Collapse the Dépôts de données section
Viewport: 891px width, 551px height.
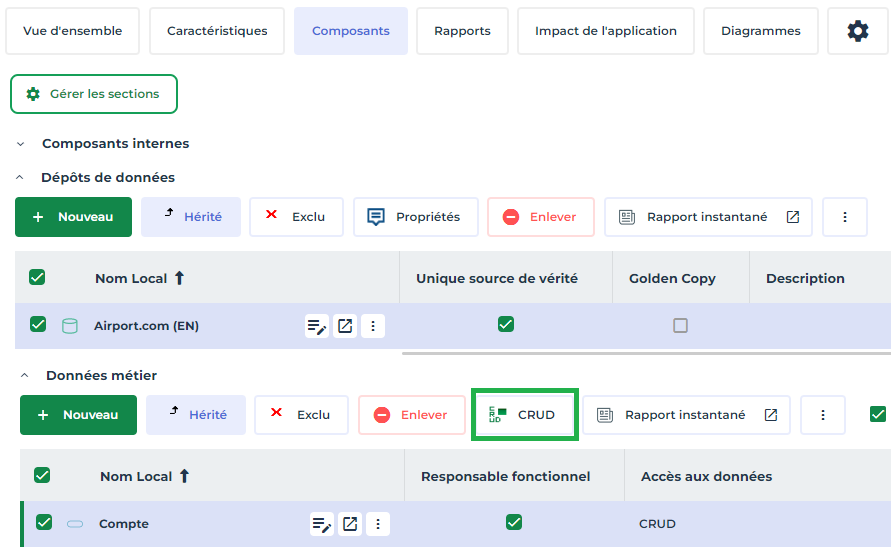click(20, 178)
